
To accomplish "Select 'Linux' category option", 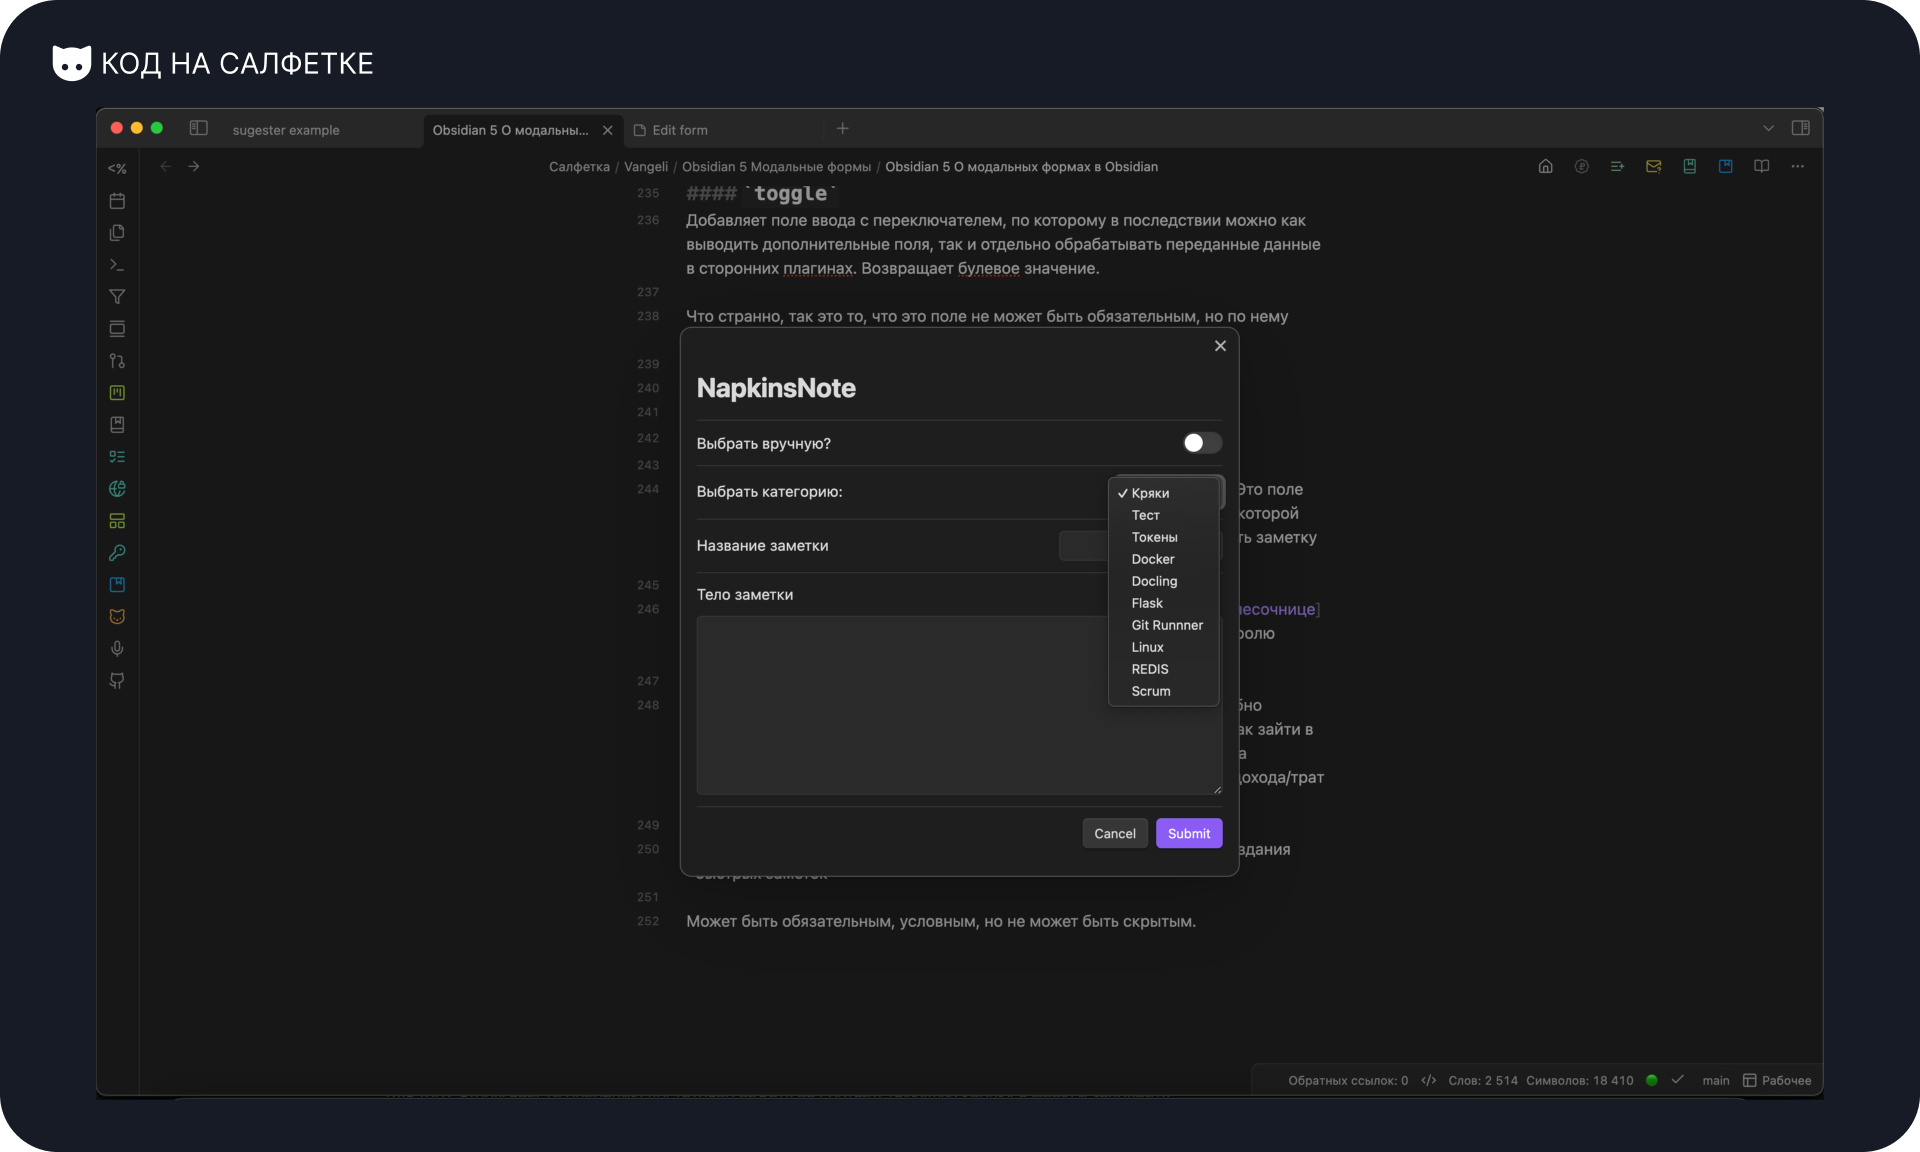I will click(x=1164, y=647).
